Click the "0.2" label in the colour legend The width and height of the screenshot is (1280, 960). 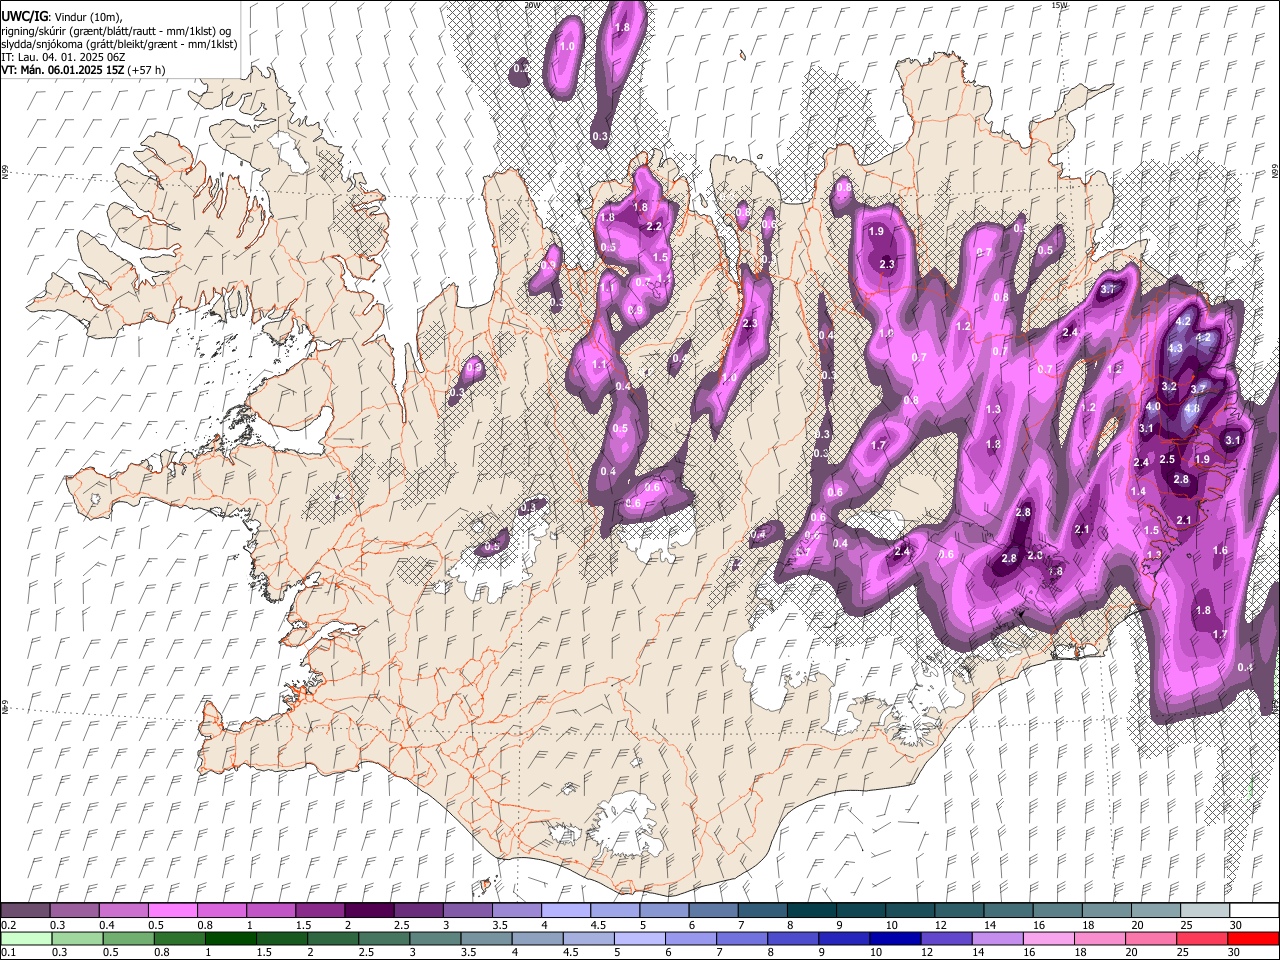8,925
